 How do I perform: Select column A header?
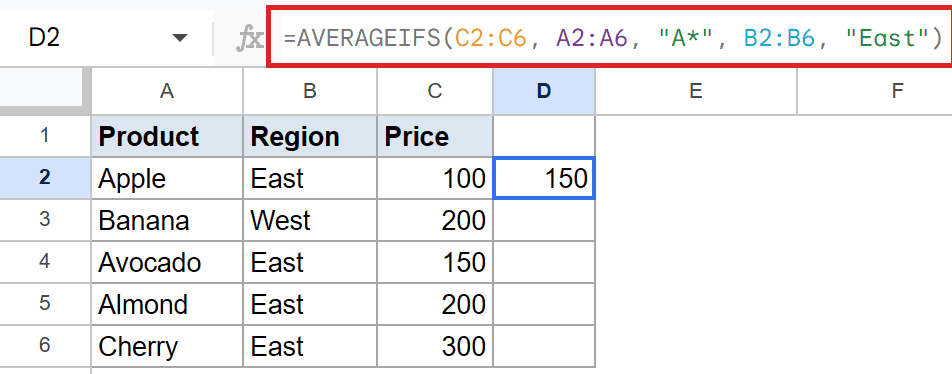coord(167,91)
